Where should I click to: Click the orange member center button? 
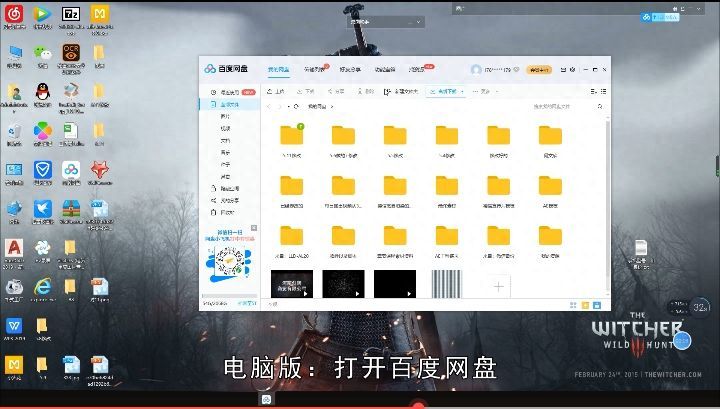[x=539, y=70]
